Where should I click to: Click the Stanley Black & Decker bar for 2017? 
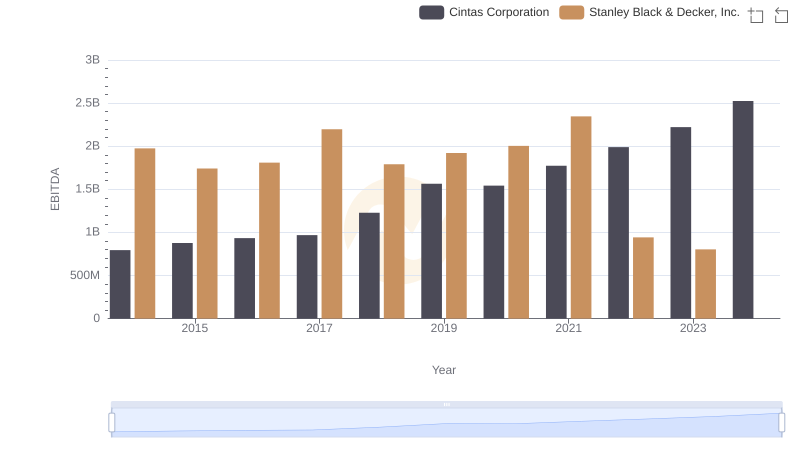(x=332, y=224)
